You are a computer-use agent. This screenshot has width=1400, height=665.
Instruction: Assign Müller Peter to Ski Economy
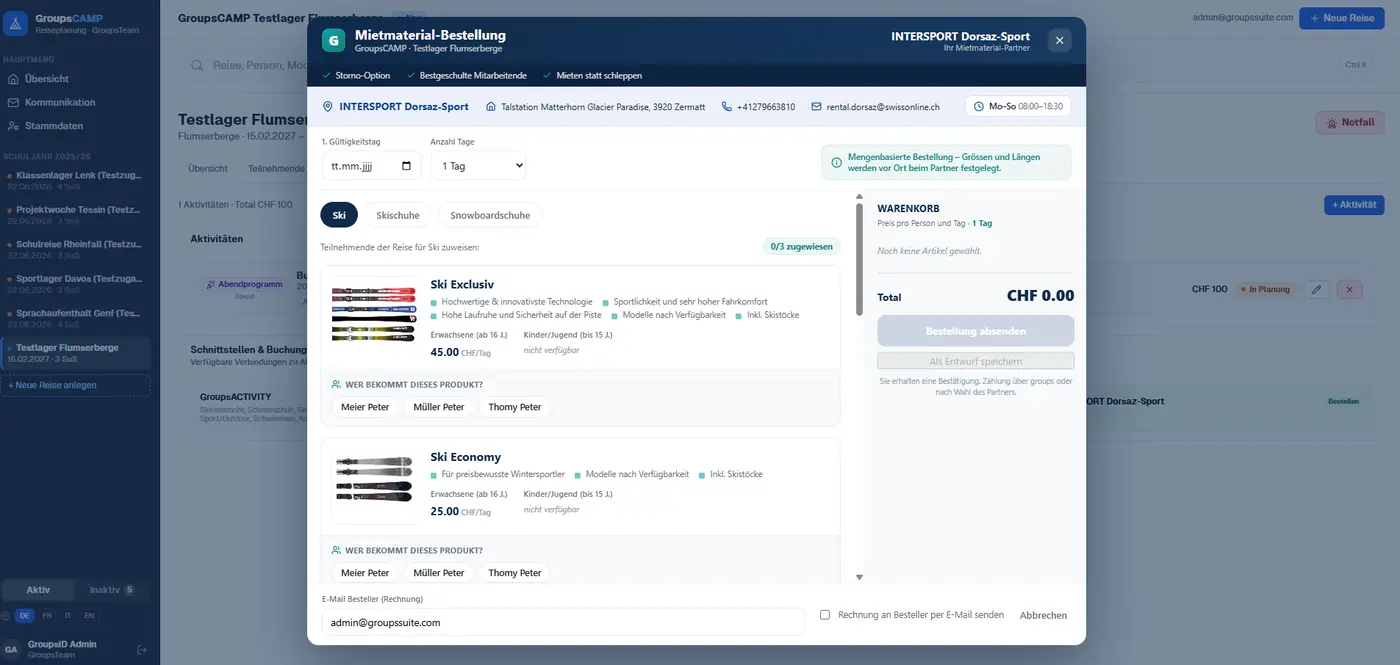pos(439,573)
